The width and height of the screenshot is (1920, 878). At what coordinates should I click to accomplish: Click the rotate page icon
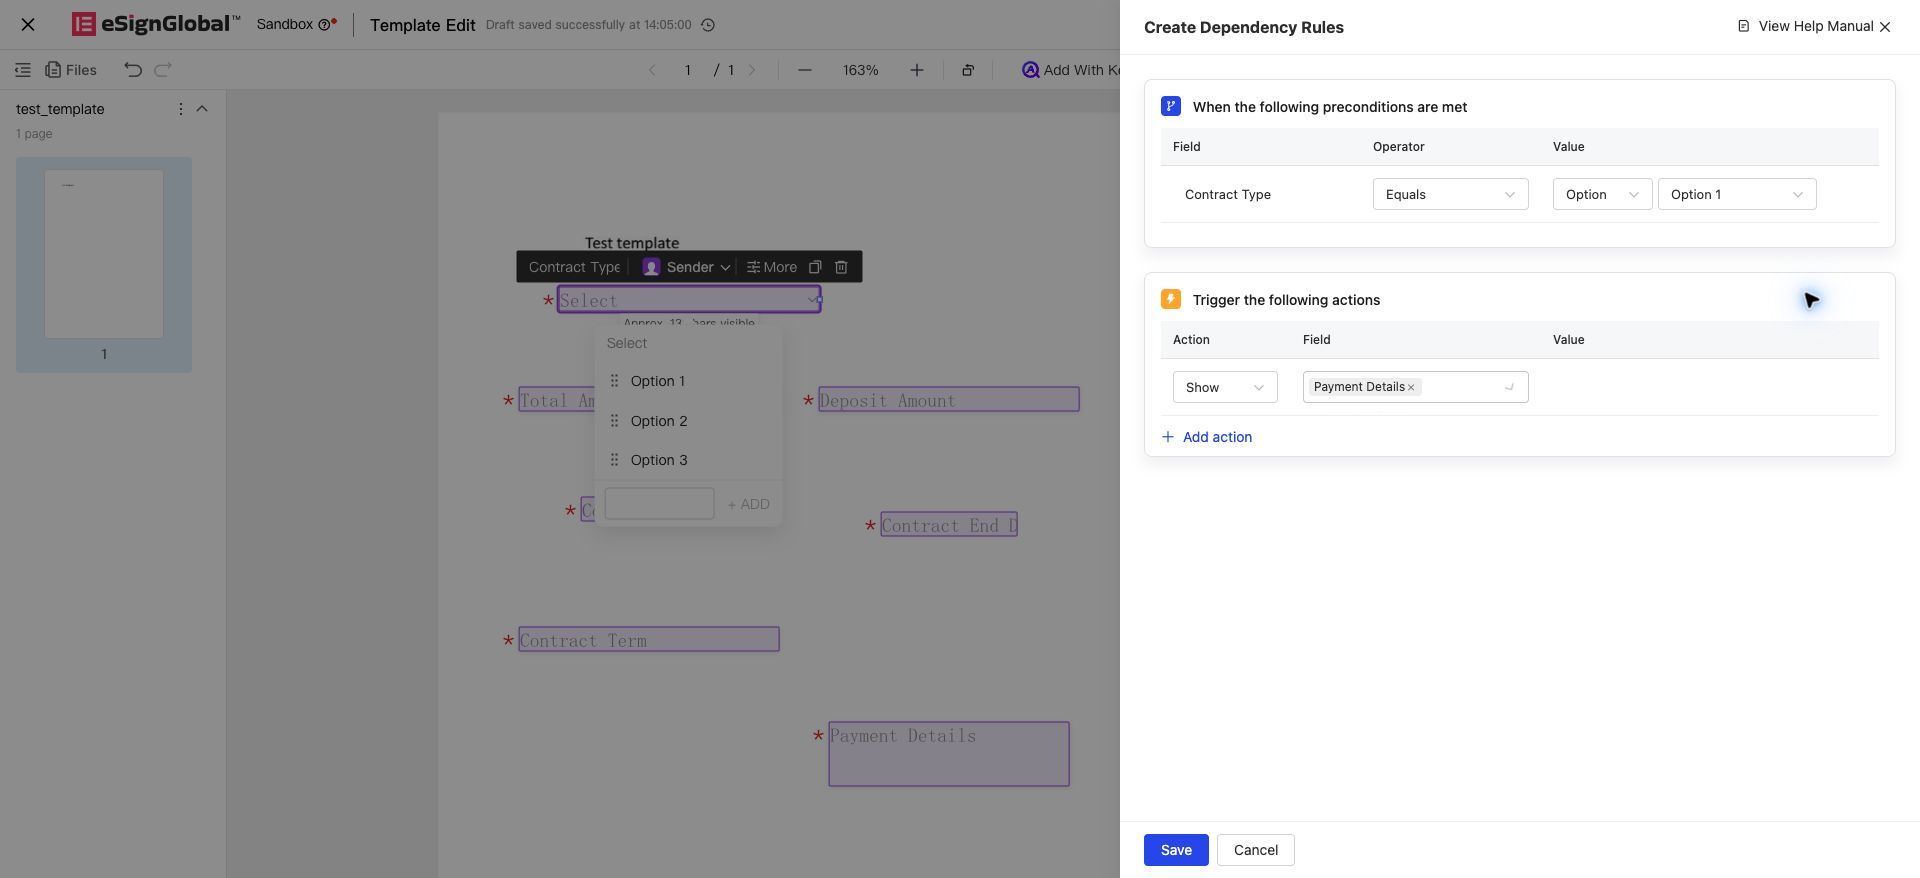967,70
